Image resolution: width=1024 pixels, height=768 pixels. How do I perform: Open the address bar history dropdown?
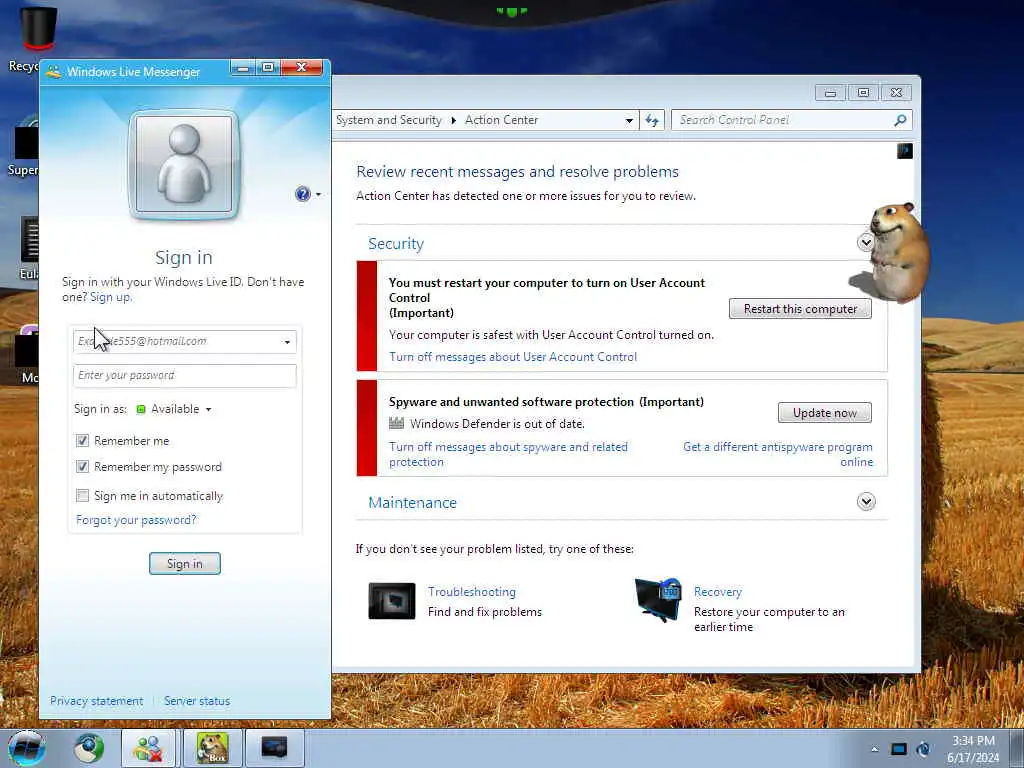click(x=629, y=120)
